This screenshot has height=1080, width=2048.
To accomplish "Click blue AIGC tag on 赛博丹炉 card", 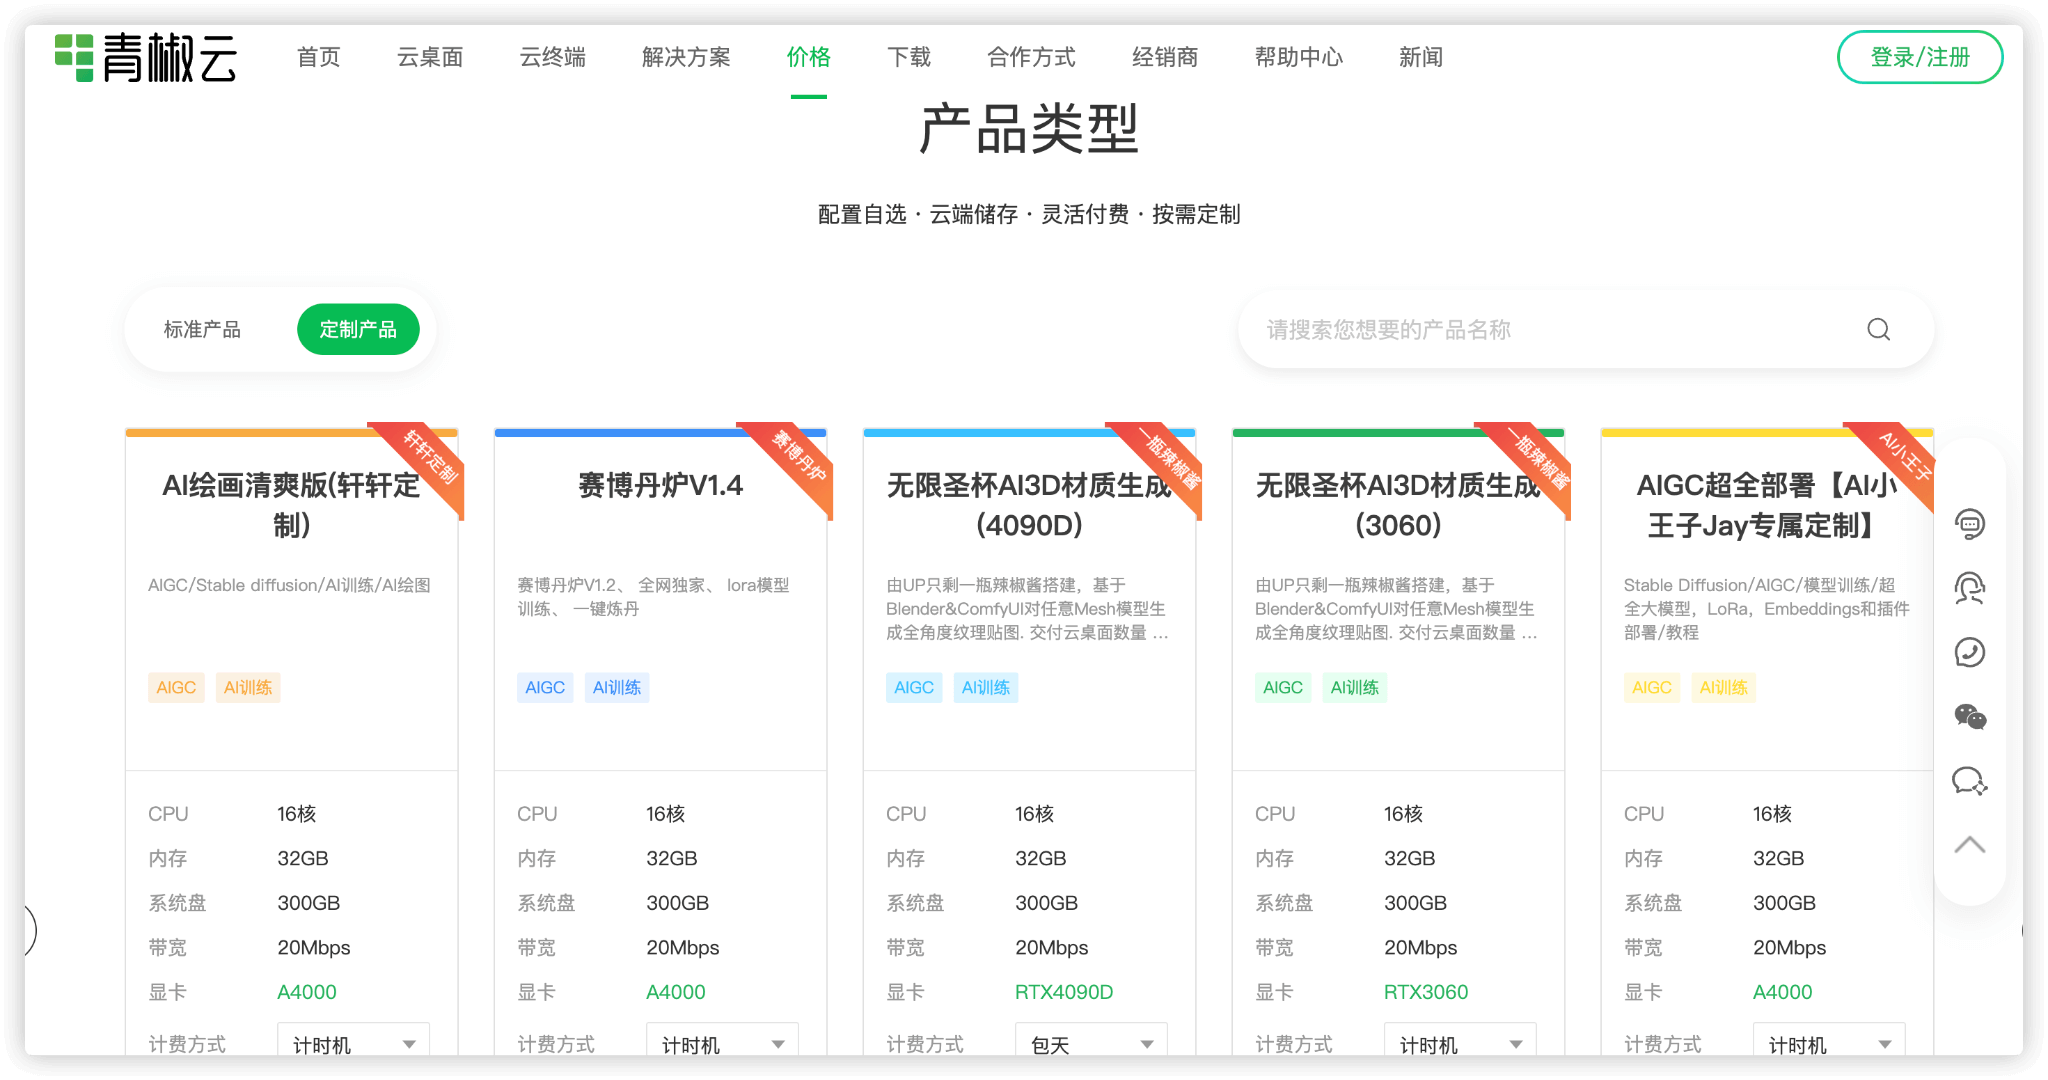I will (545, 687).
